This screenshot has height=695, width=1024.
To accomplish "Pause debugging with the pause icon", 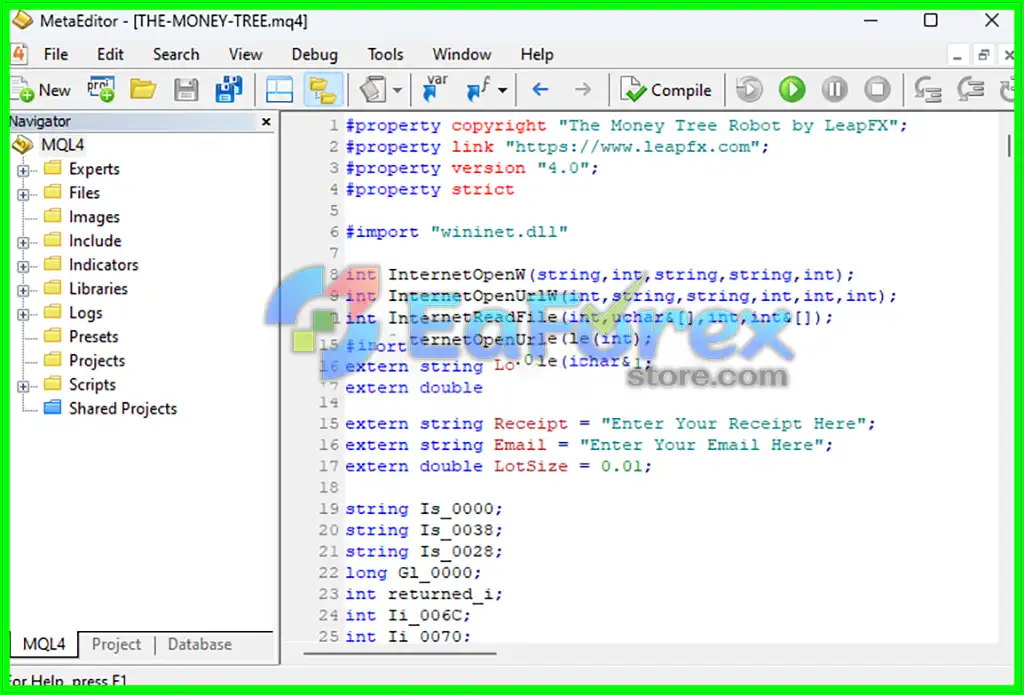I will (x=835, y=89).
